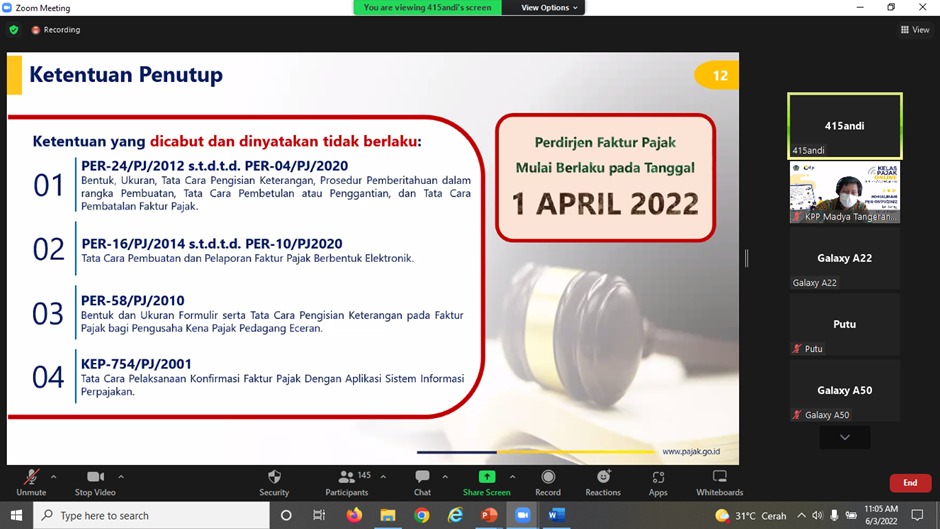Viewport: 940px width, 529px height.
Task: Open the Reactions menu
Action: point(603,480)
